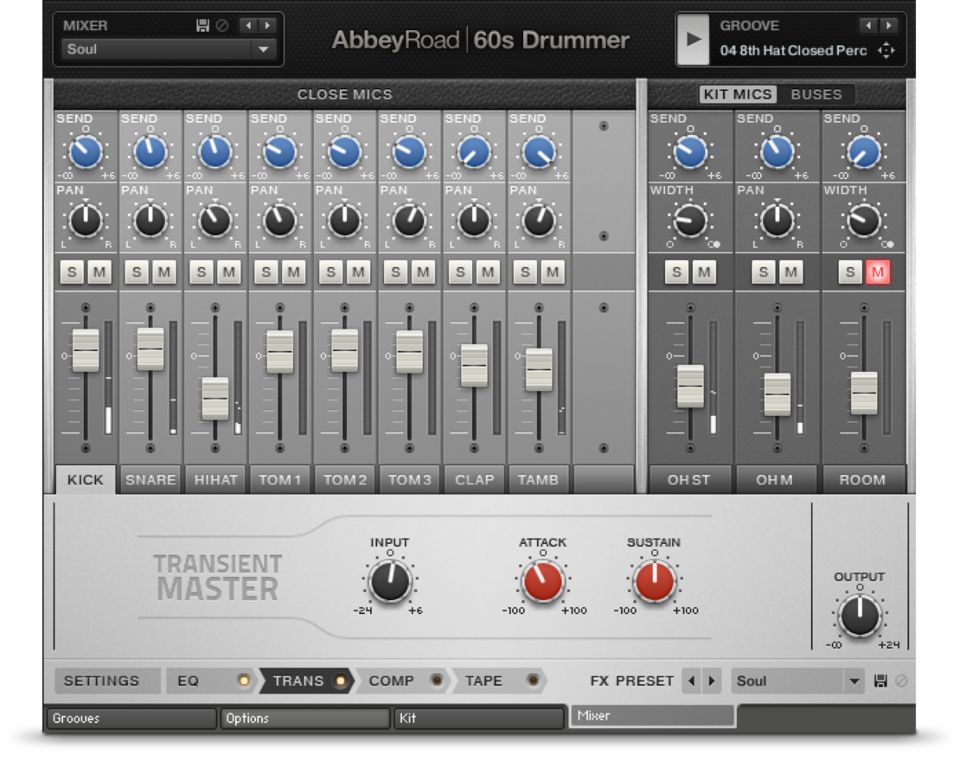Unmute the ROOM channel
This screenshot has height=761, width=960.
pos(877,272)
